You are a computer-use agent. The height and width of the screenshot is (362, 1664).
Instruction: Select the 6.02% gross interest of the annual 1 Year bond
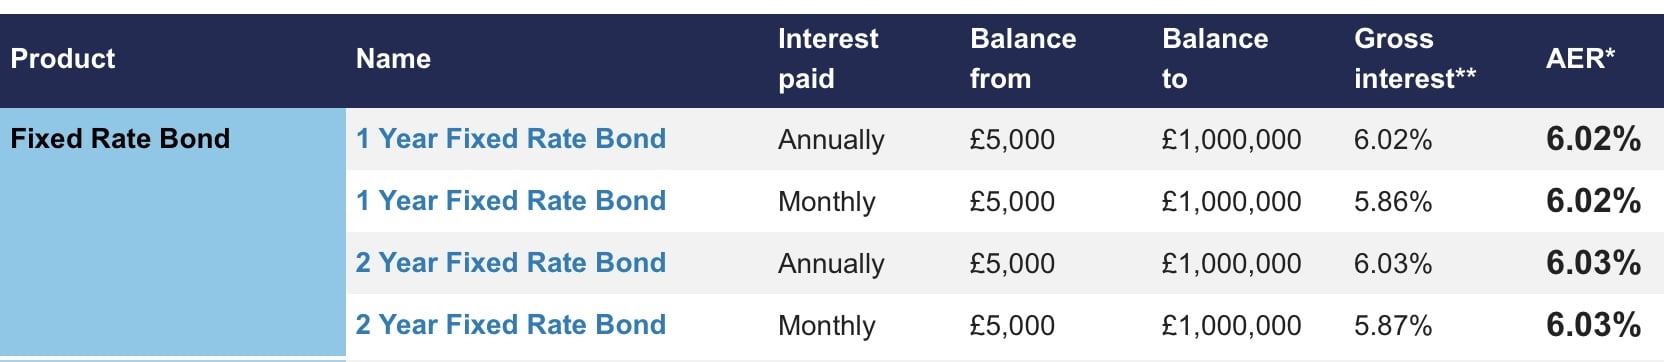point(1393,140)
